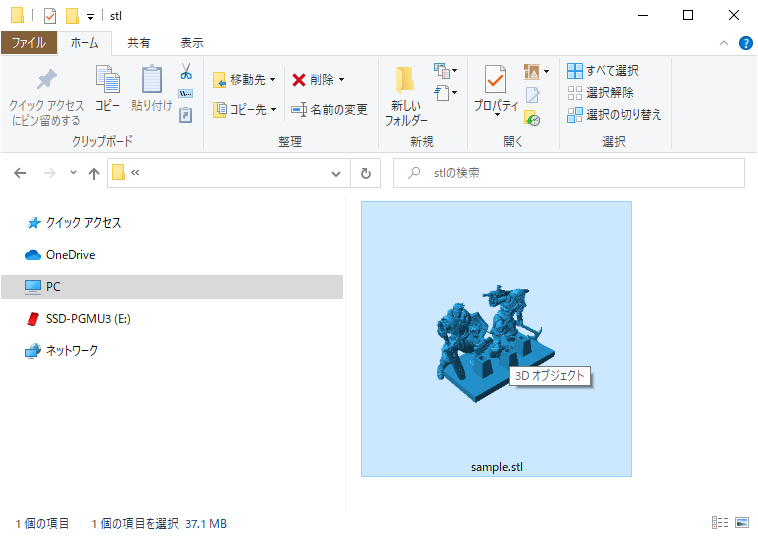
Task: Click the breadcrumb « chevron in address bar
Action: [135, 173]
